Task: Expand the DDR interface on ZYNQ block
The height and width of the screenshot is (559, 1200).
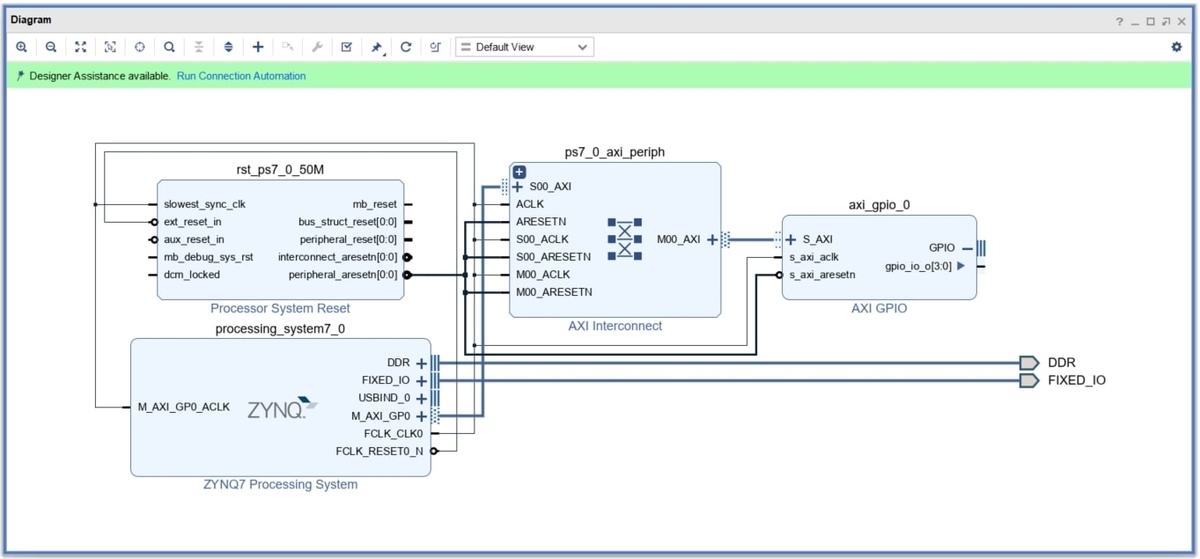Action: tap(422, 363)
